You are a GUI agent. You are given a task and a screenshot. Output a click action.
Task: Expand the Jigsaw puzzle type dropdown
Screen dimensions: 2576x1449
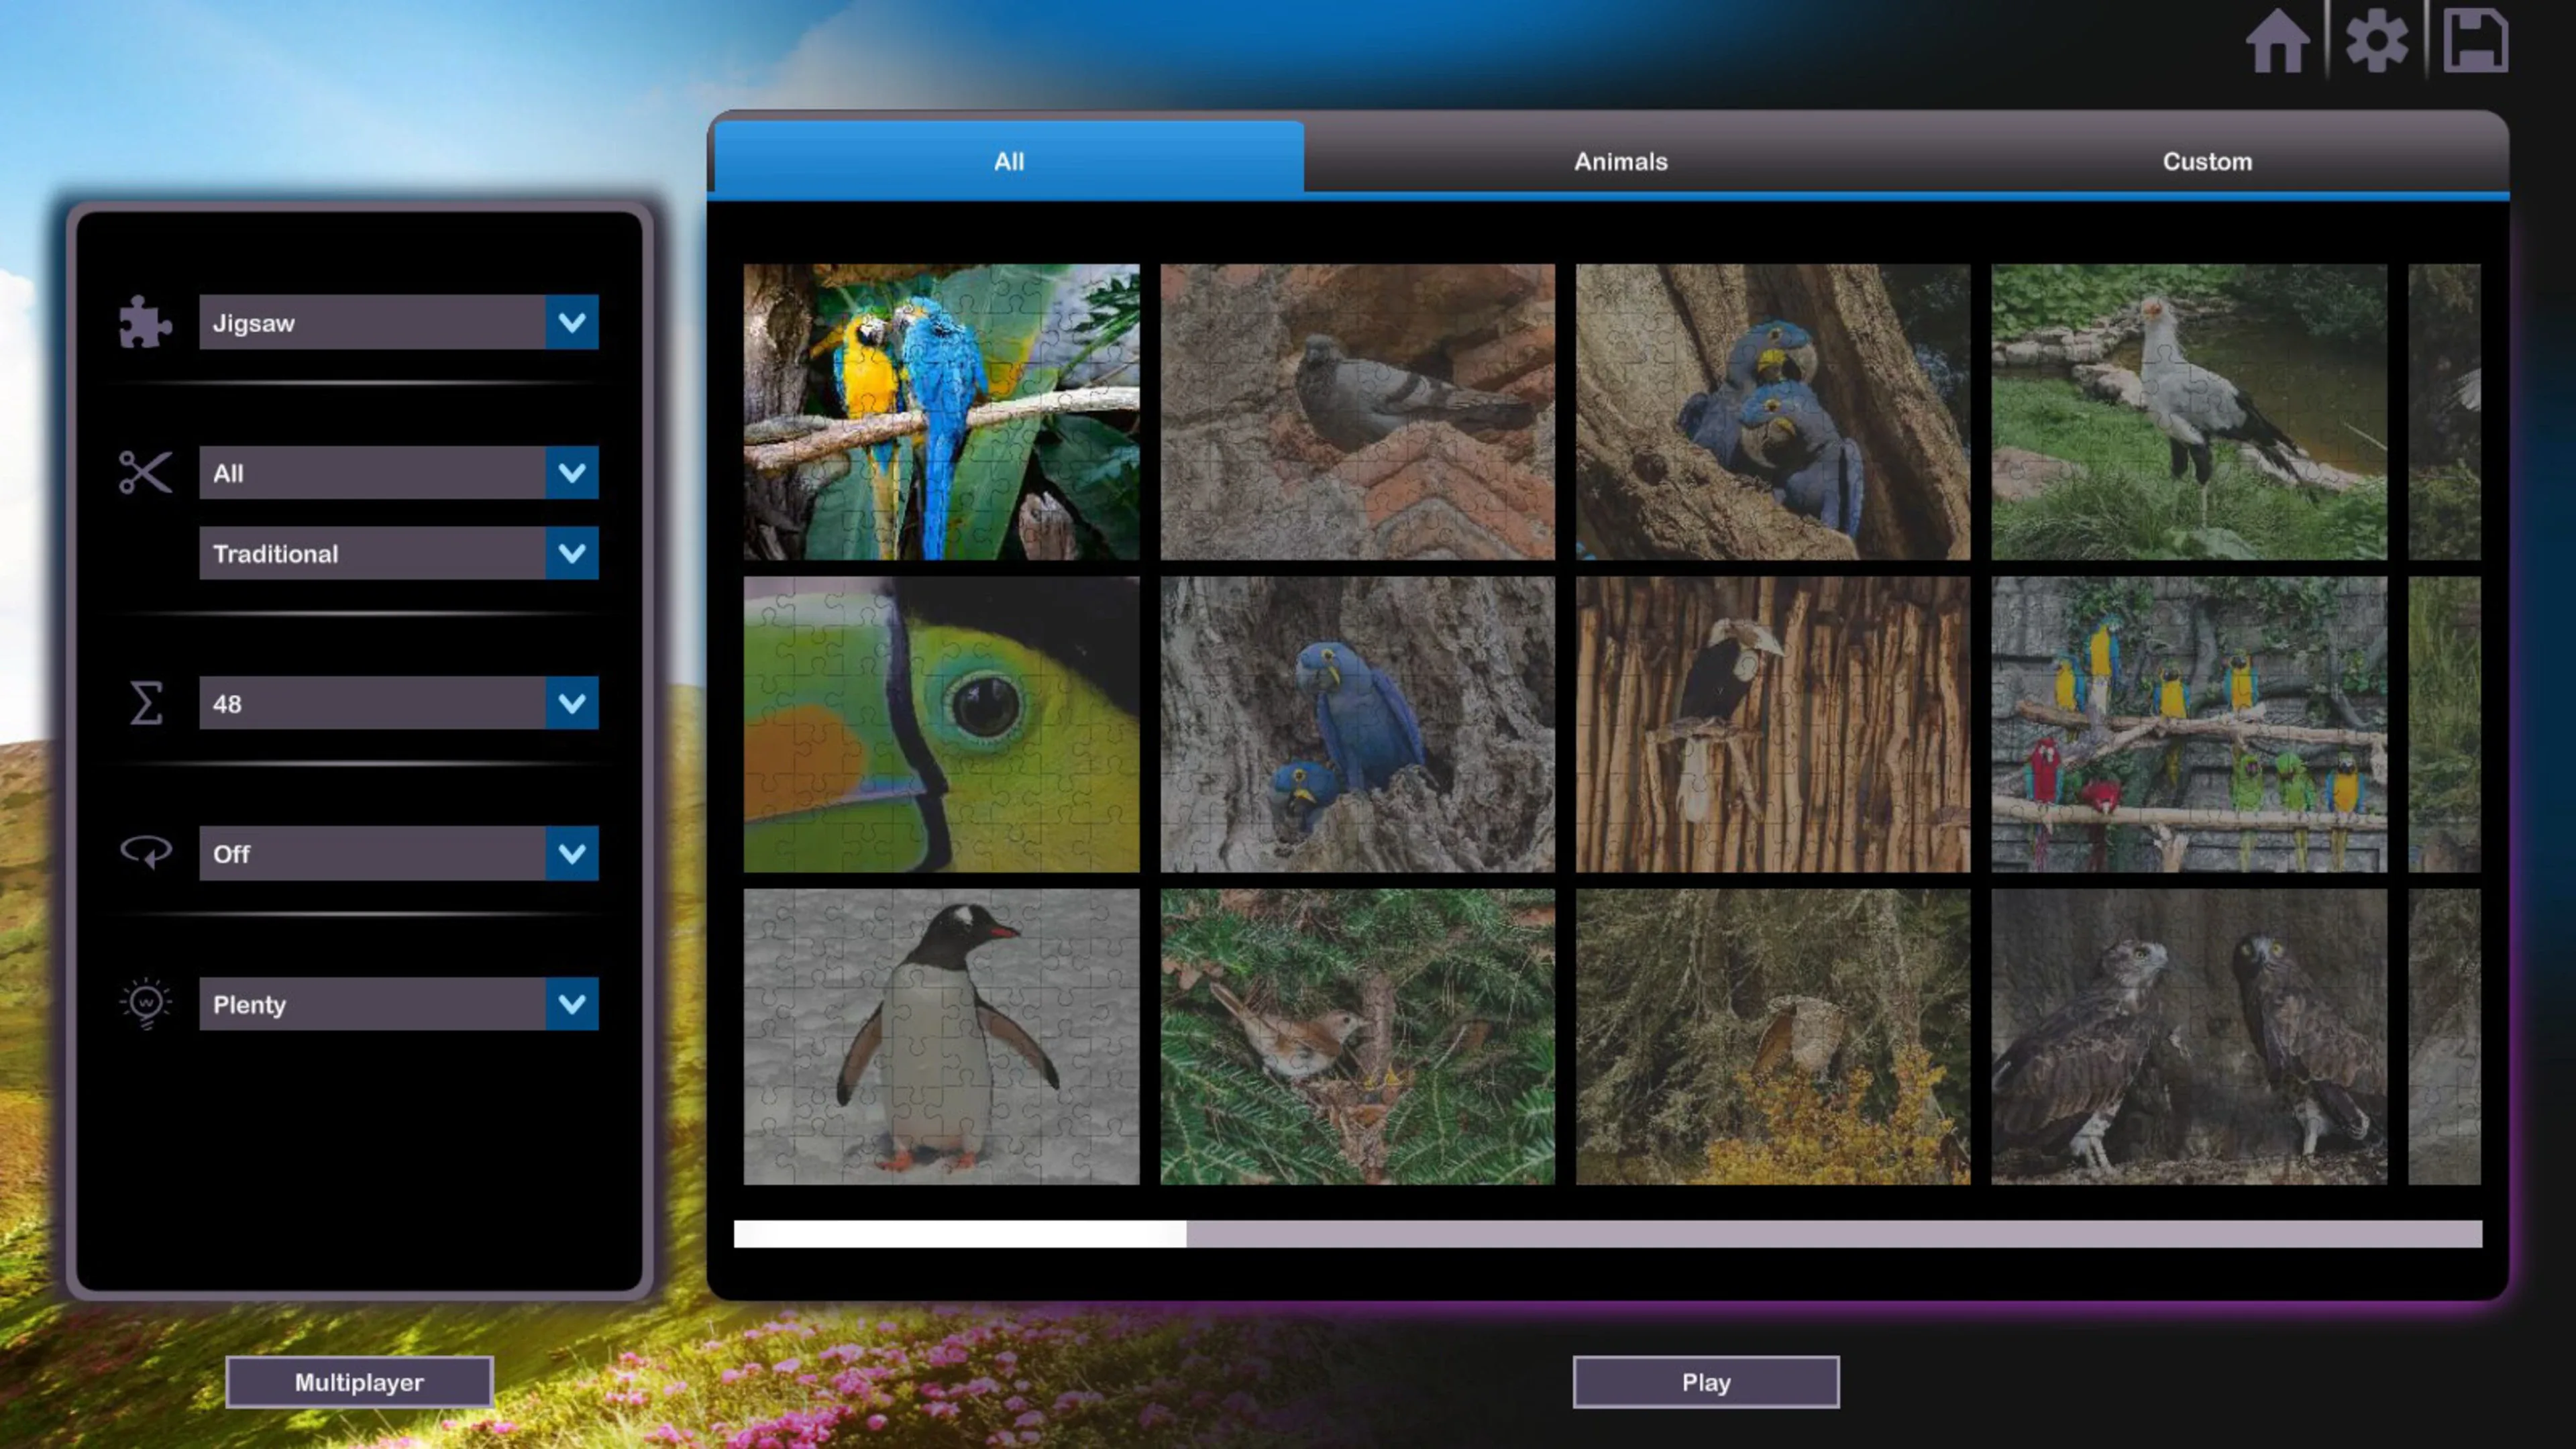572,322
